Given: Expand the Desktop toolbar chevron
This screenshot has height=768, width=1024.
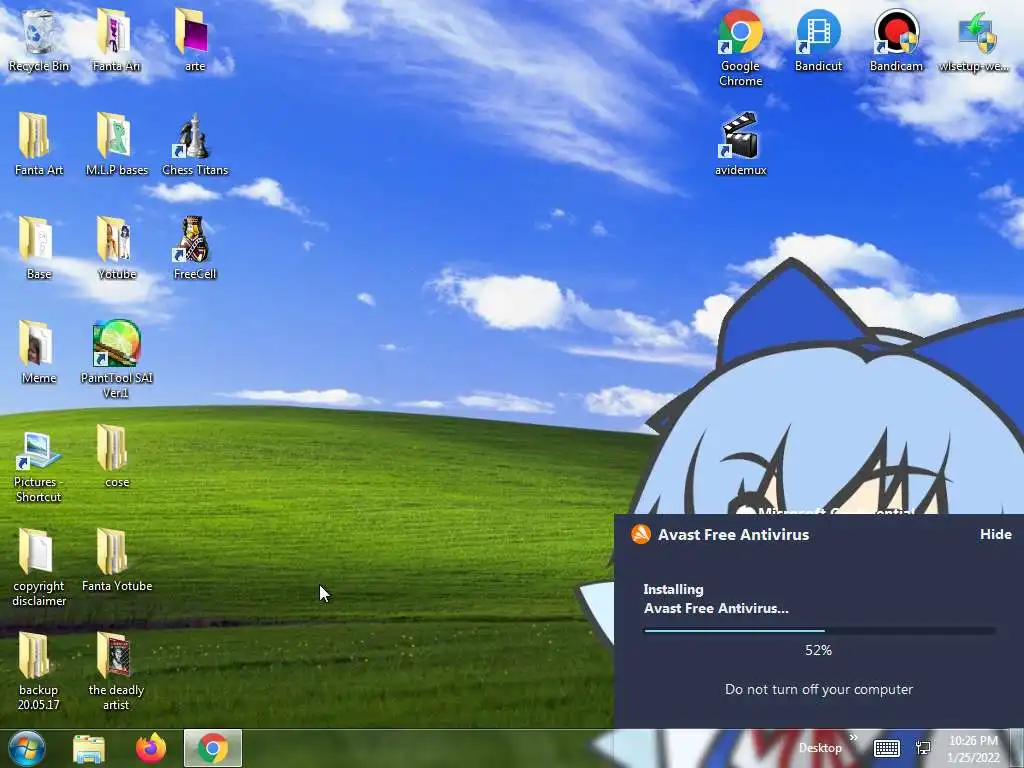Looking at the screenshot, I should click(854, 738).
